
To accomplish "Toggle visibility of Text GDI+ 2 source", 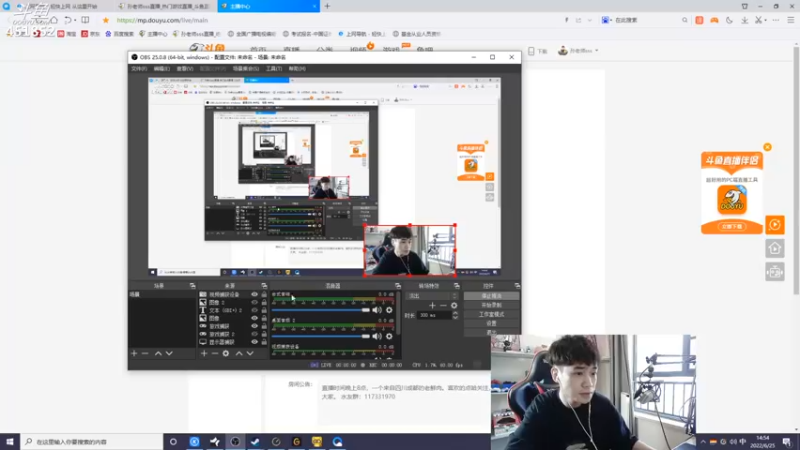I will [254, 310].
